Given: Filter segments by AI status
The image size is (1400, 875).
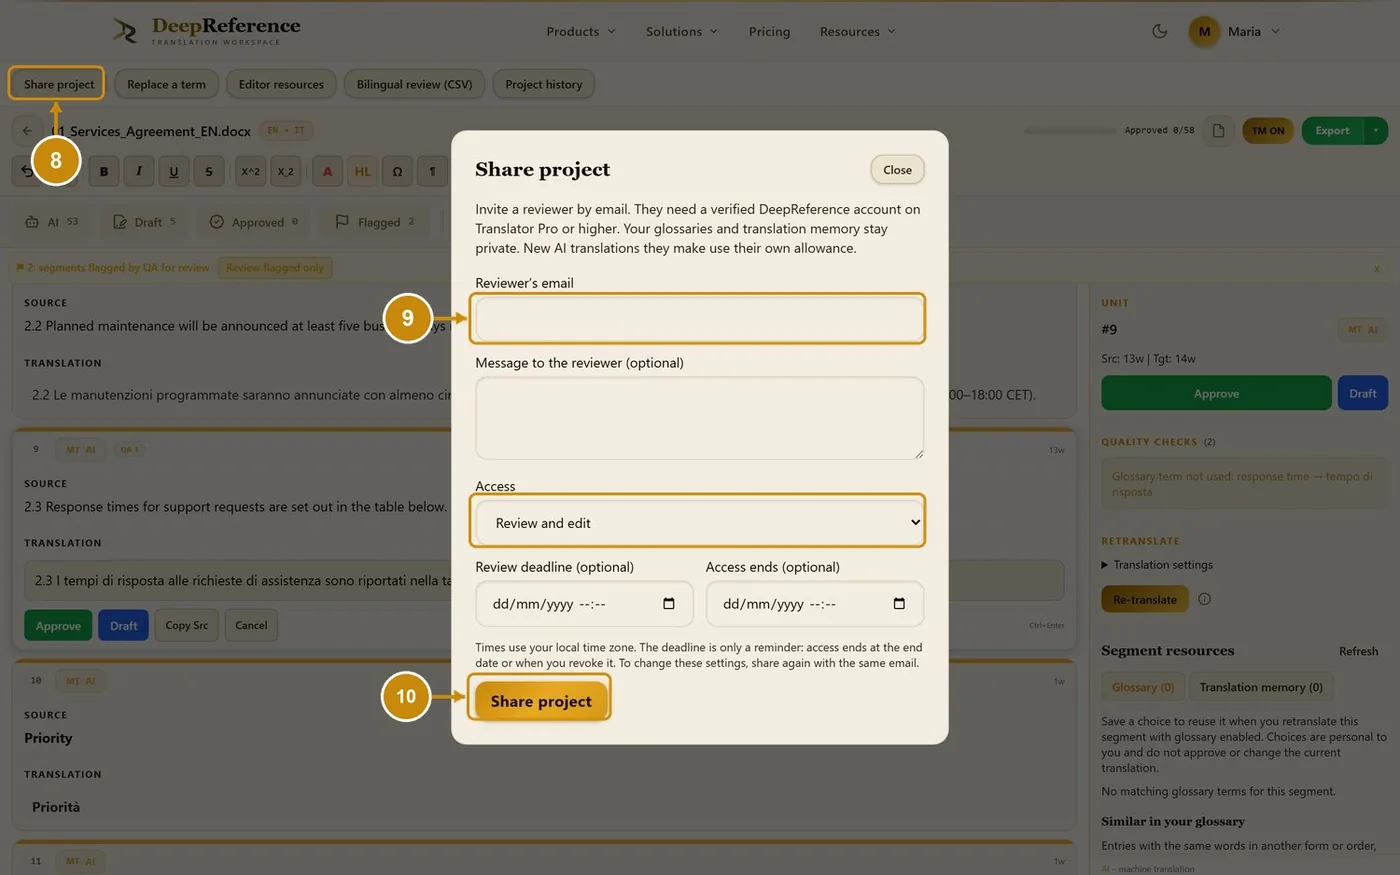Looking at the screenshot, I should 51,222.
